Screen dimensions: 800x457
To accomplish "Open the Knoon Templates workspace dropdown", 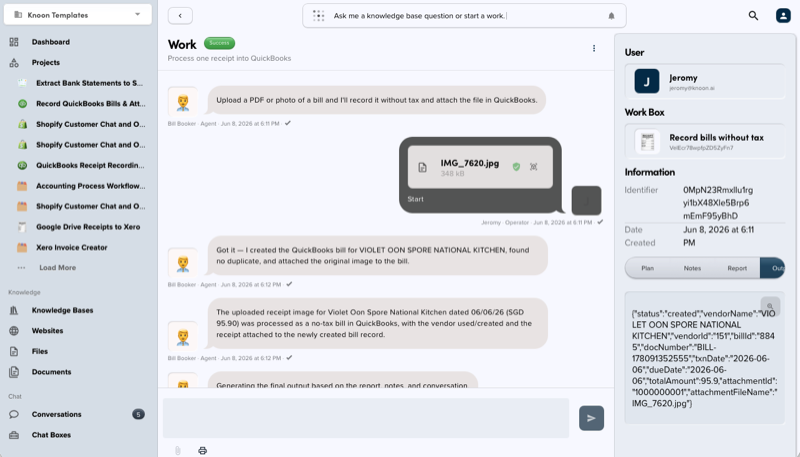I will click(78, 15).
